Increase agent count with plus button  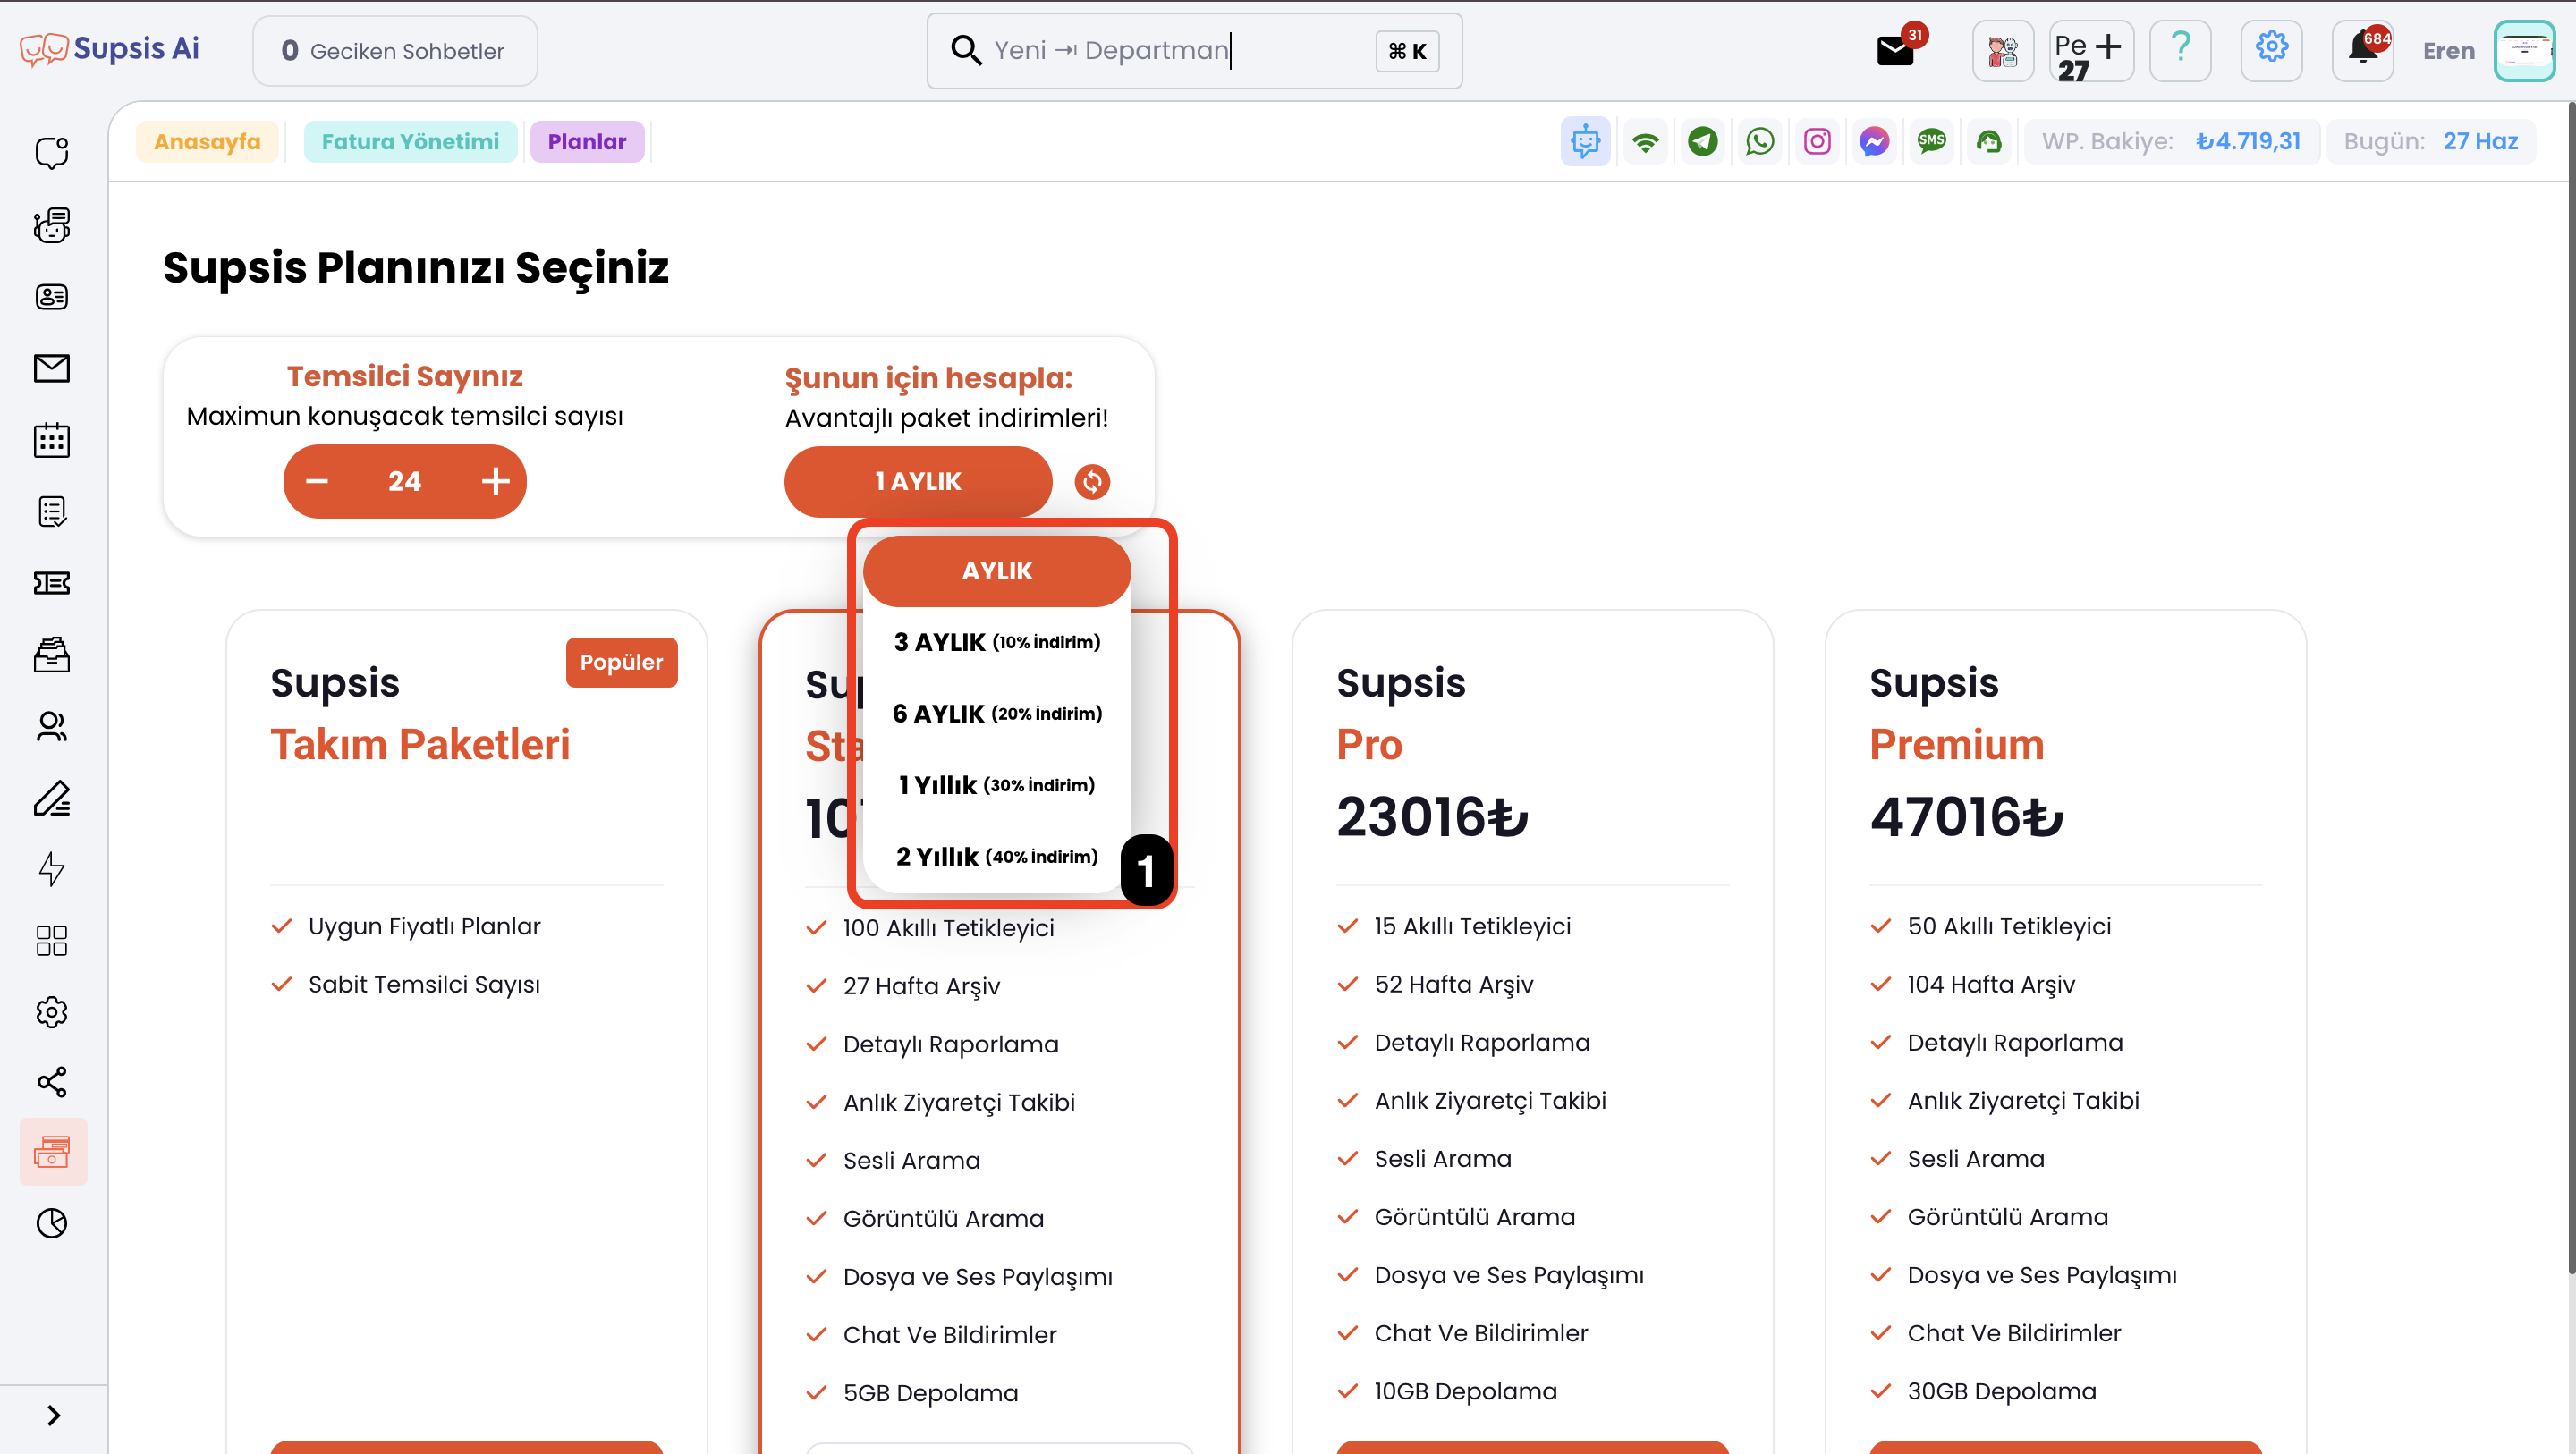495,481
